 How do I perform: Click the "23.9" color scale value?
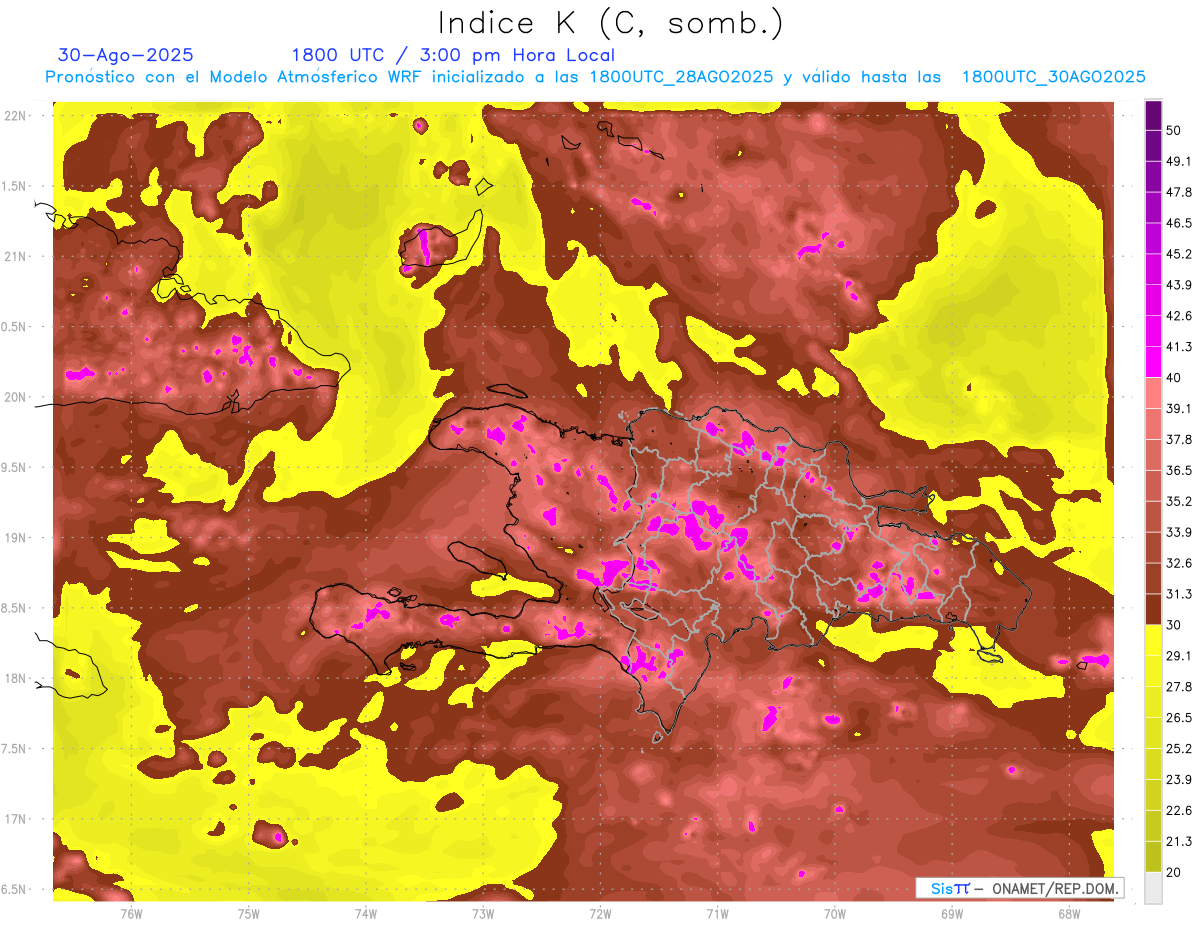(1178, 779)
